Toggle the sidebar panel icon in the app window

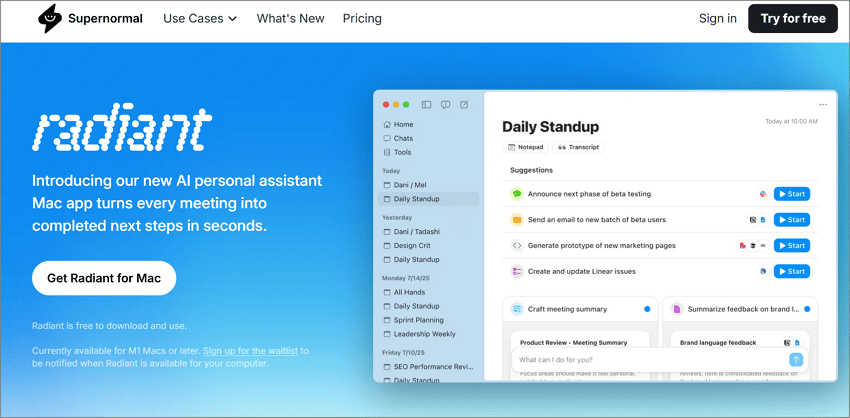426,105
